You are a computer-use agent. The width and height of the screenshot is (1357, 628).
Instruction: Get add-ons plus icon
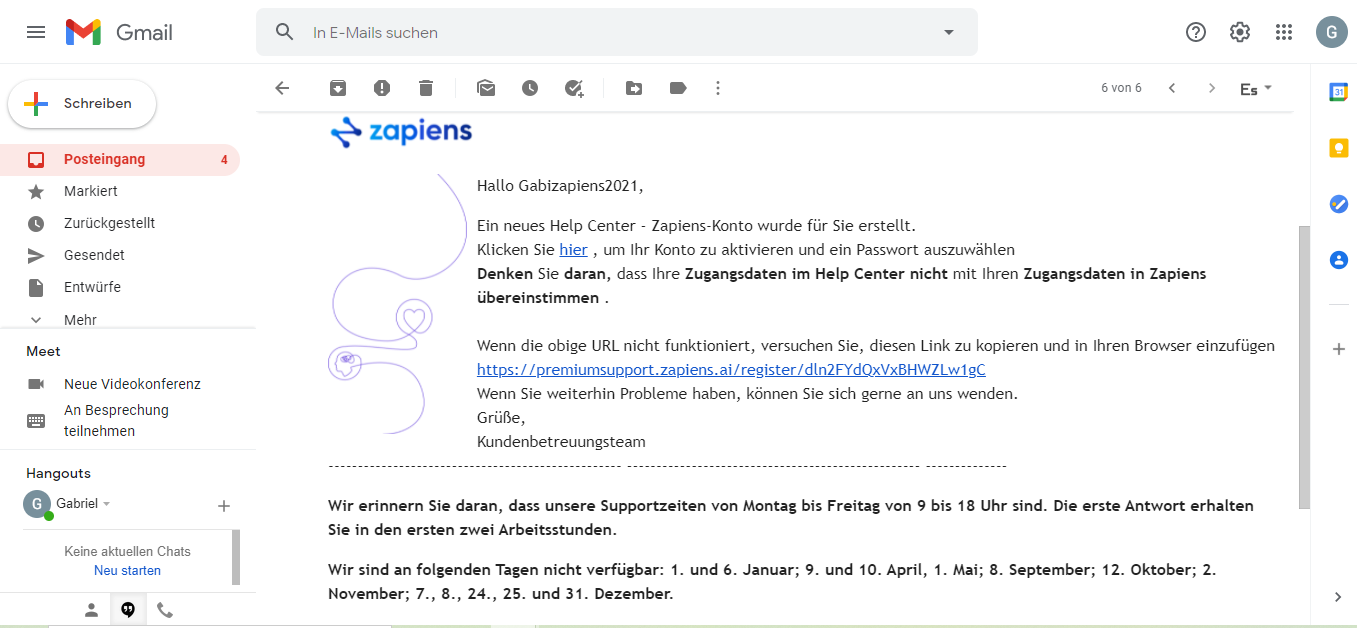(1338, 349)
